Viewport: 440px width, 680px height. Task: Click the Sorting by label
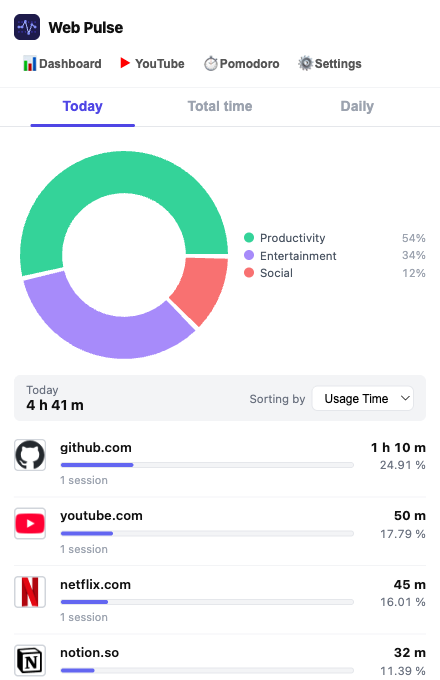pos(277,399)
